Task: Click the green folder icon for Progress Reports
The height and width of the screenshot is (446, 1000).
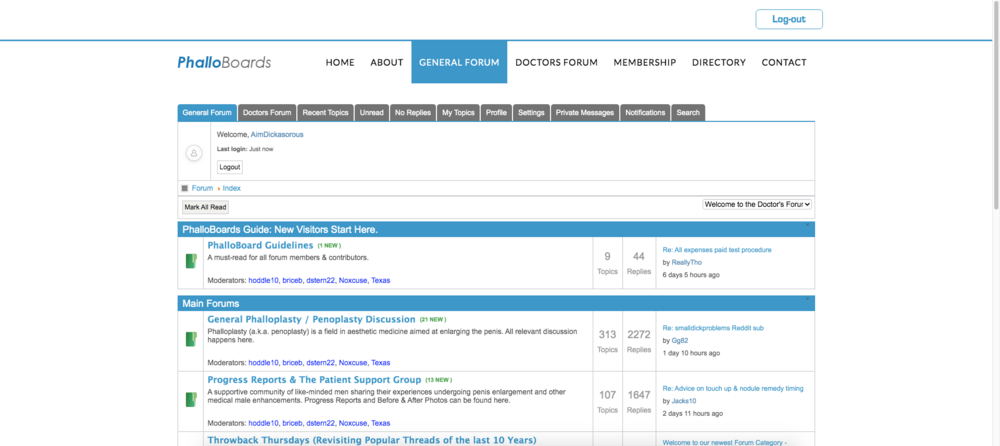Action: coord(191,399)
